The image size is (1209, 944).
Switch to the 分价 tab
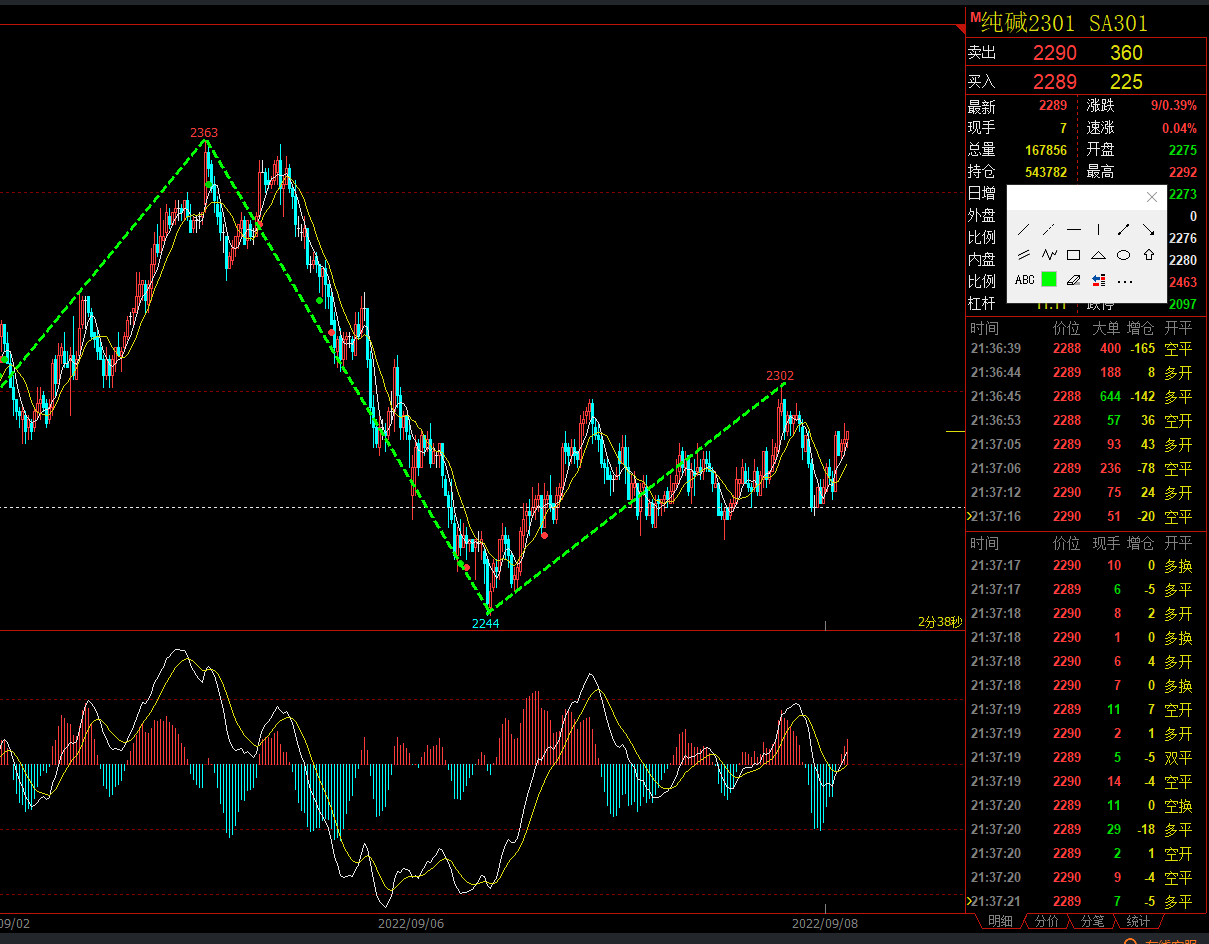pos(1046,921)
